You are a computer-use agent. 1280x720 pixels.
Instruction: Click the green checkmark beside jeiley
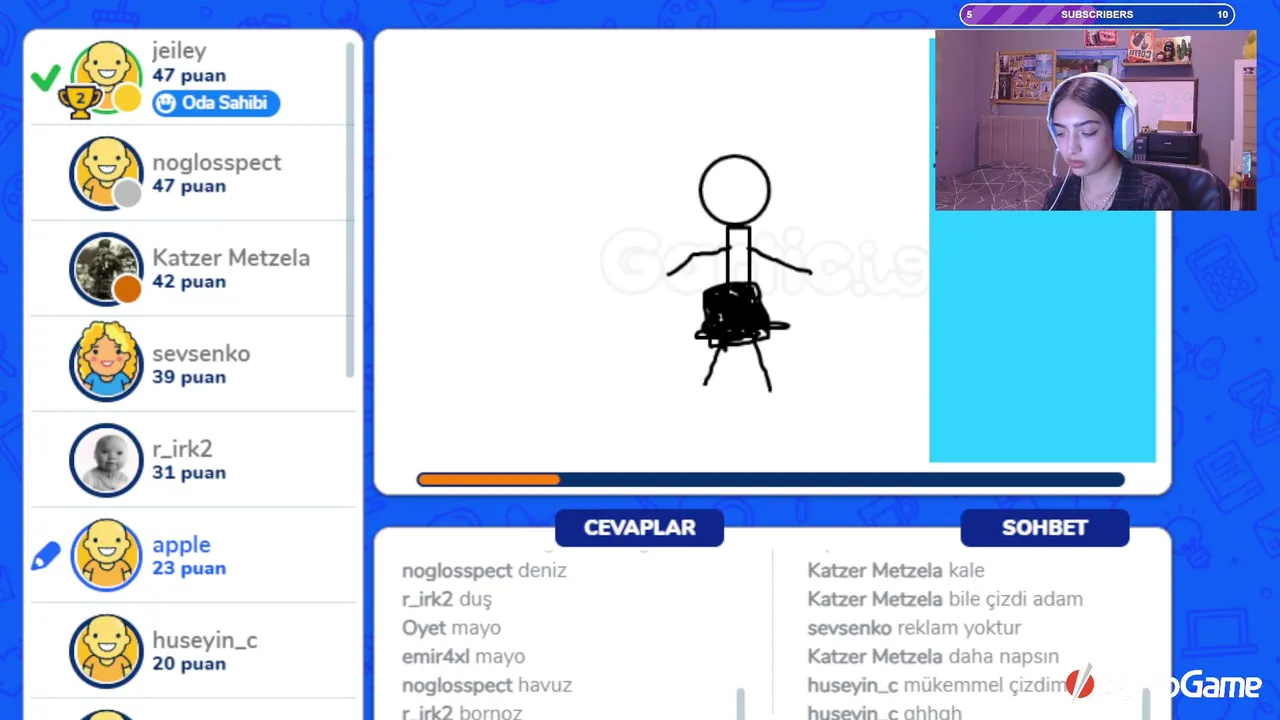[45, 77]
